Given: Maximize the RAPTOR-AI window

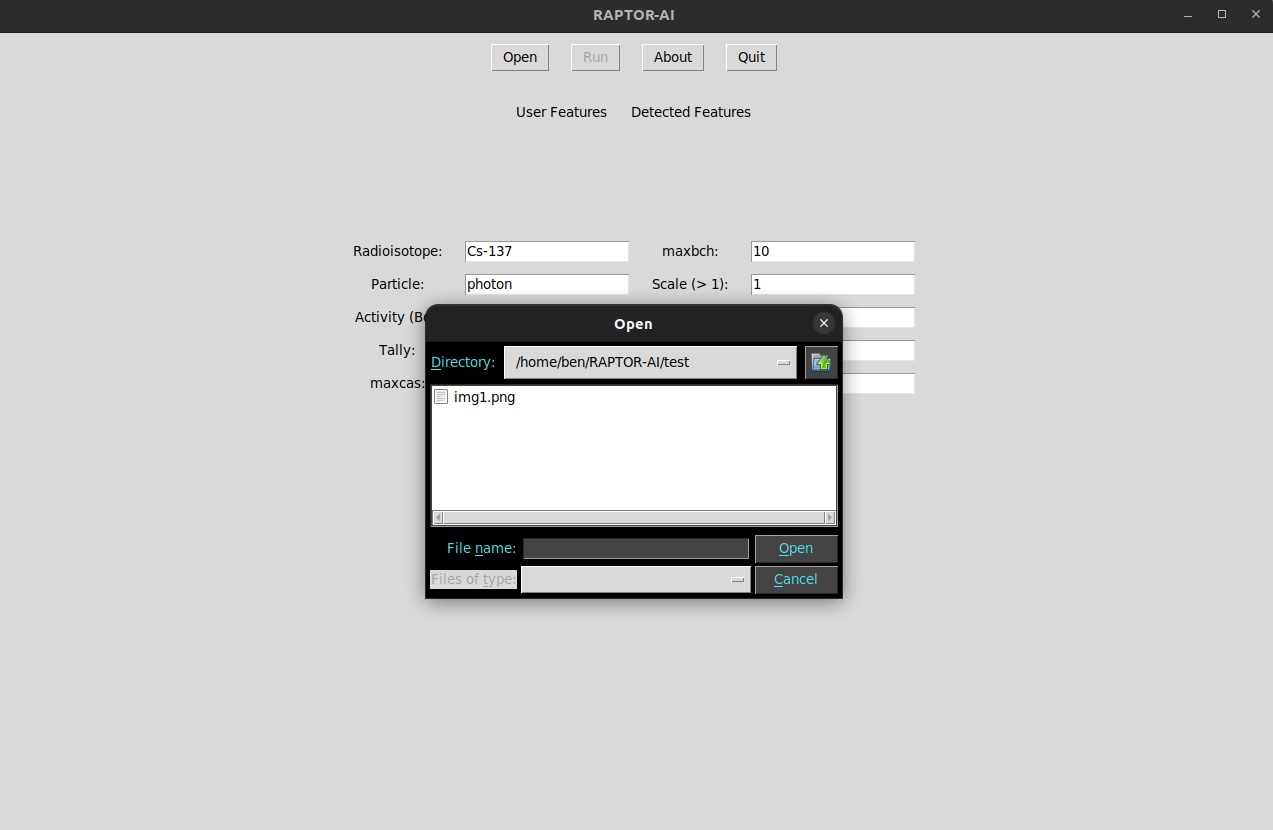Looking at the screenshot, I should (x=1221, y=15).
